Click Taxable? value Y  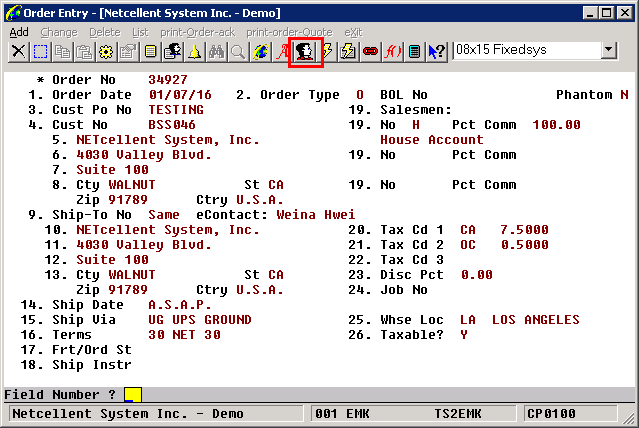pos(464,335)
